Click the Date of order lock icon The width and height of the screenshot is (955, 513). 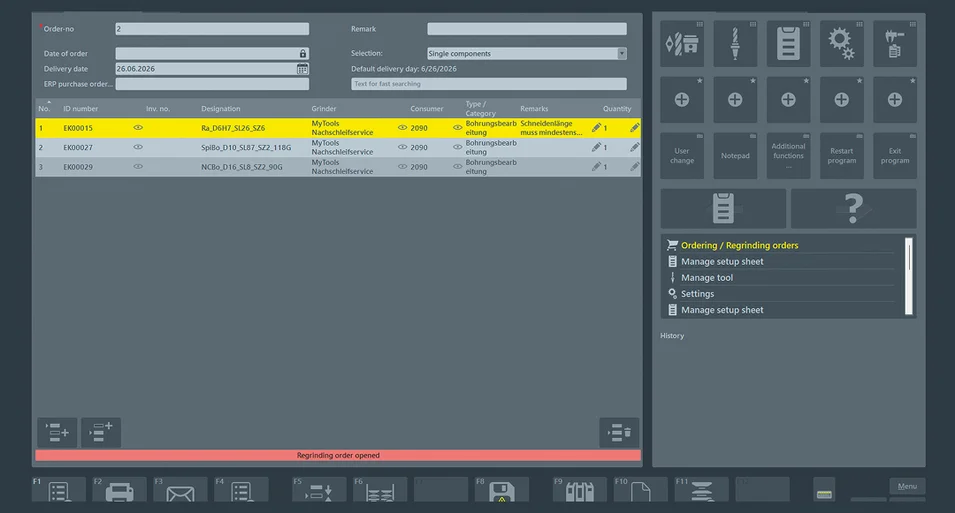point(303,54)
